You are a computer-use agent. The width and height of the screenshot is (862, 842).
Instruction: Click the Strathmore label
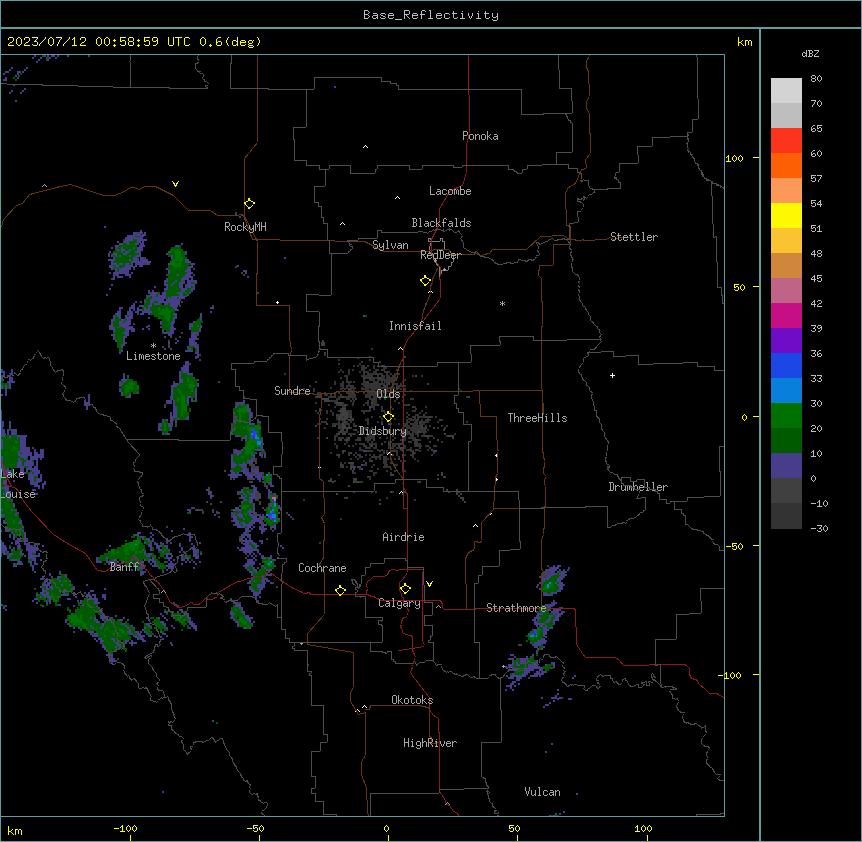coord(516,608)
